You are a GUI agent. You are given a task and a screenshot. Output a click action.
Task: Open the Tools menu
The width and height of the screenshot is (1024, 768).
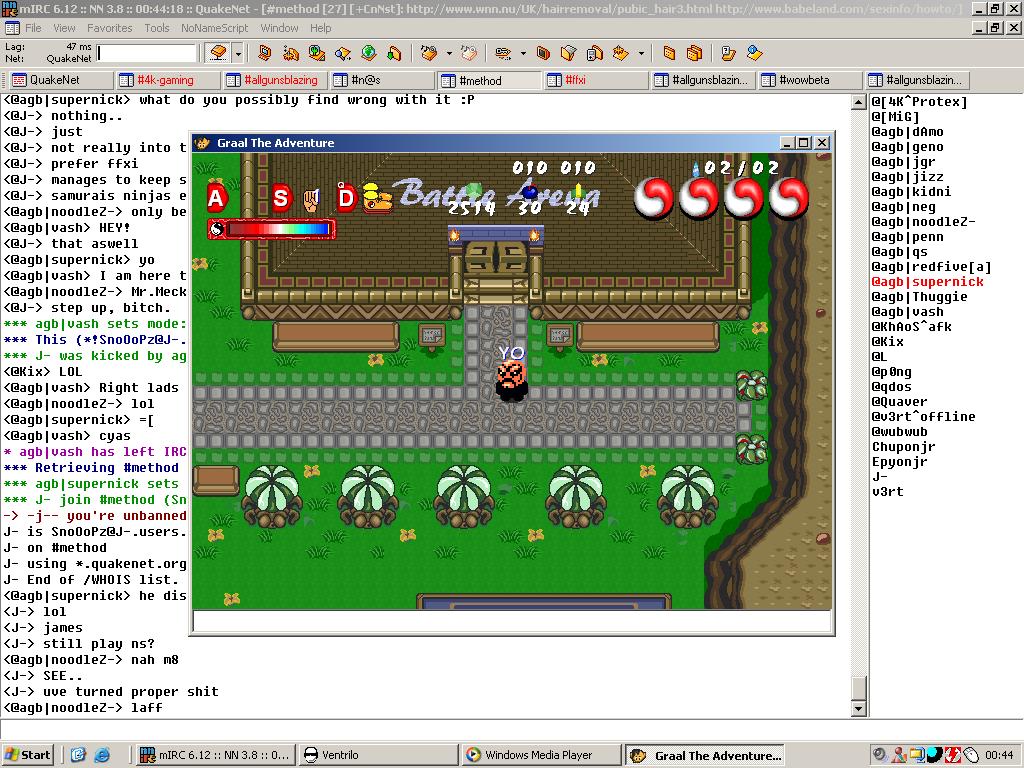[x=157, y=28]
